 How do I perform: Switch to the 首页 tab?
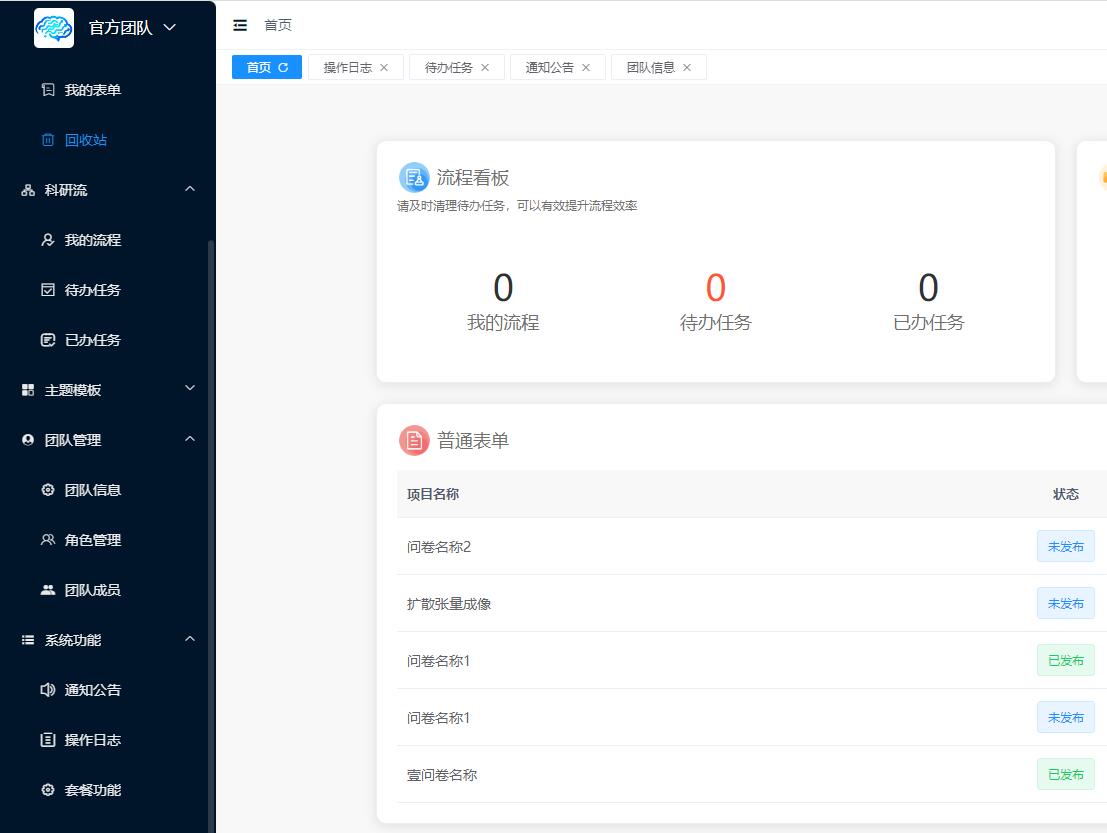267,67
